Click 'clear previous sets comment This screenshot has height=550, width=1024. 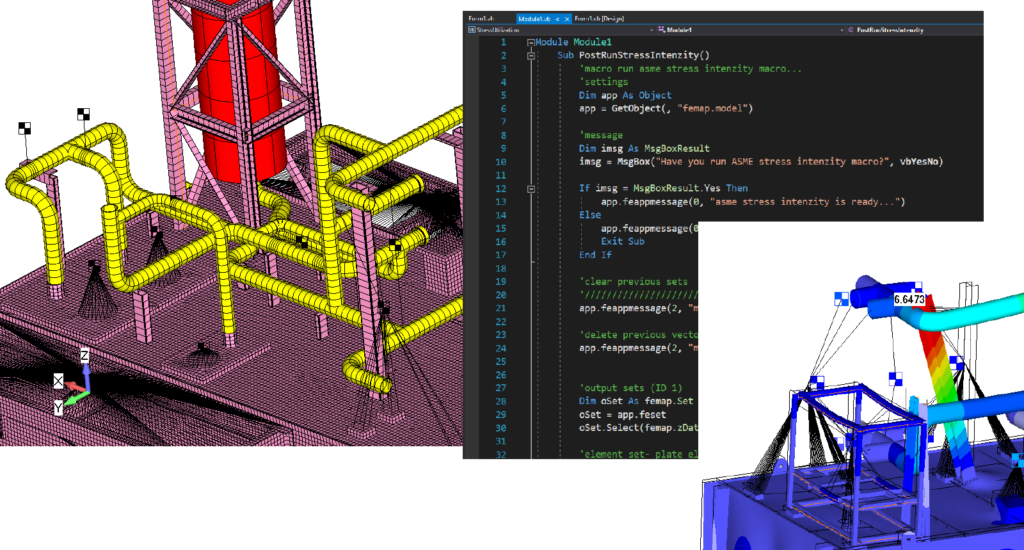[x=633, y=282]
